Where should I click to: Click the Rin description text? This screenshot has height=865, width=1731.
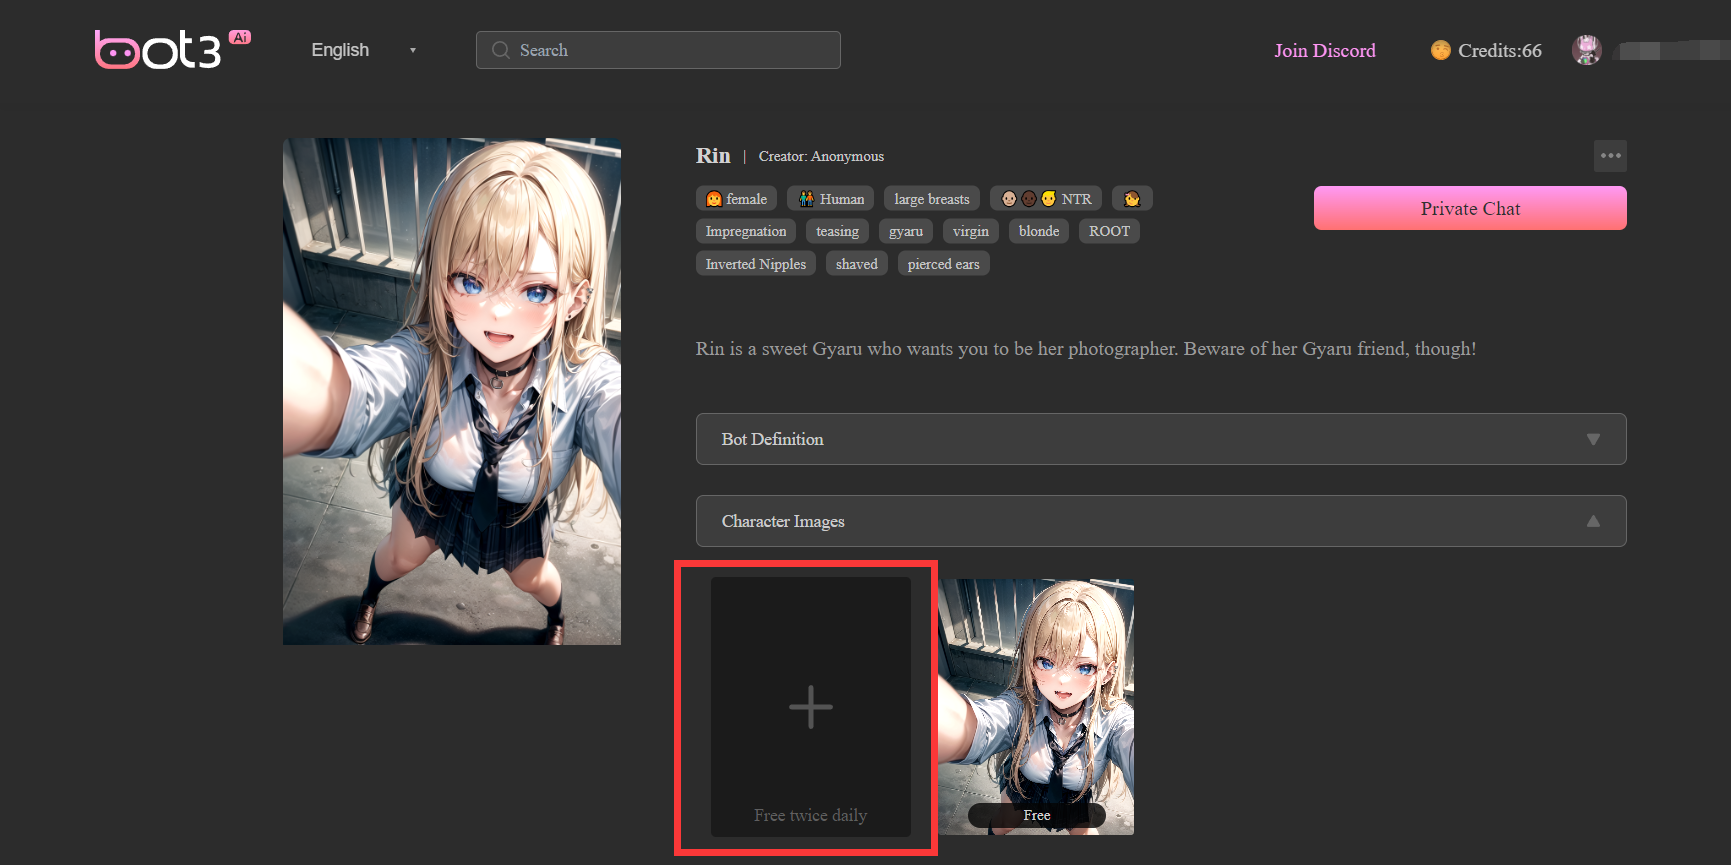[1086, 348]
